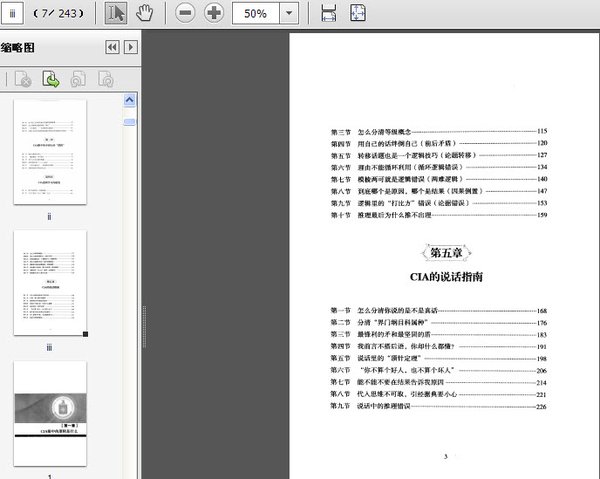The width and height of the screenshot is (600, 479).
Task: Click the contents entry ending in page 120
Action: 439,143
